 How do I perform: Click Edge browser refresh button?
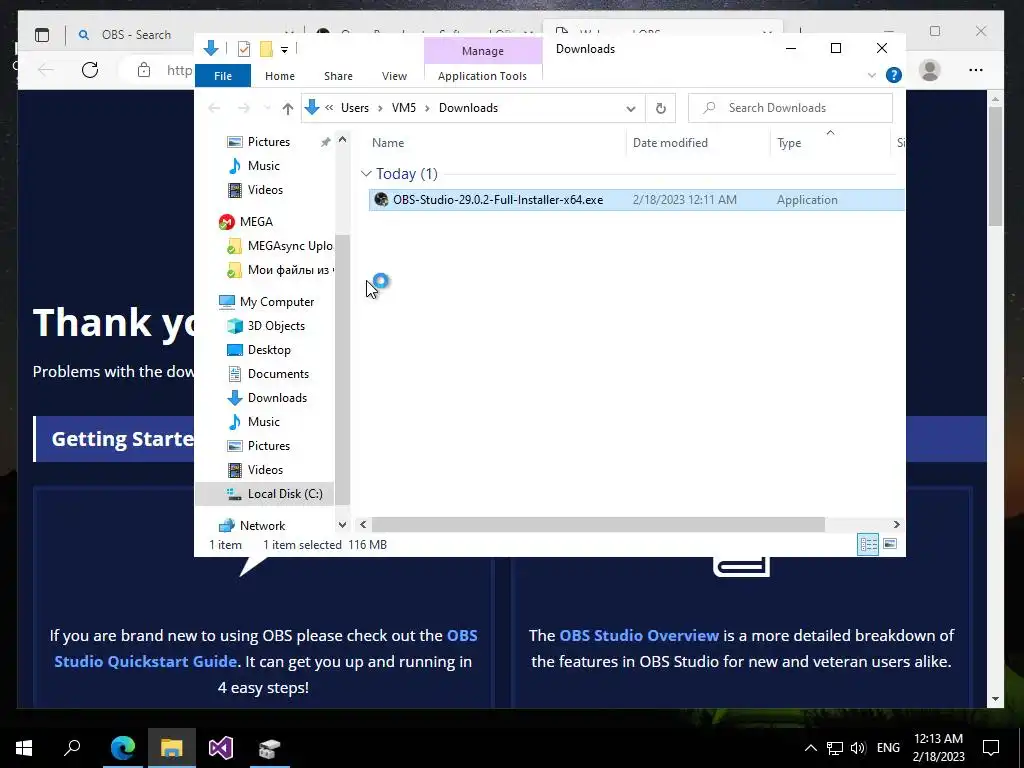pos(90,70)
